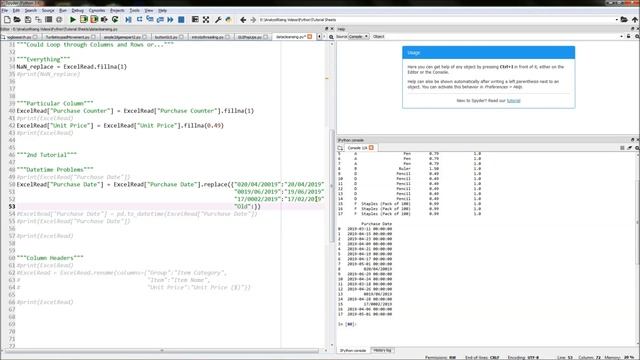Expand the Help Object history dropdown
The width and height of the screenshot is (640, 360).
pos(621,36)
